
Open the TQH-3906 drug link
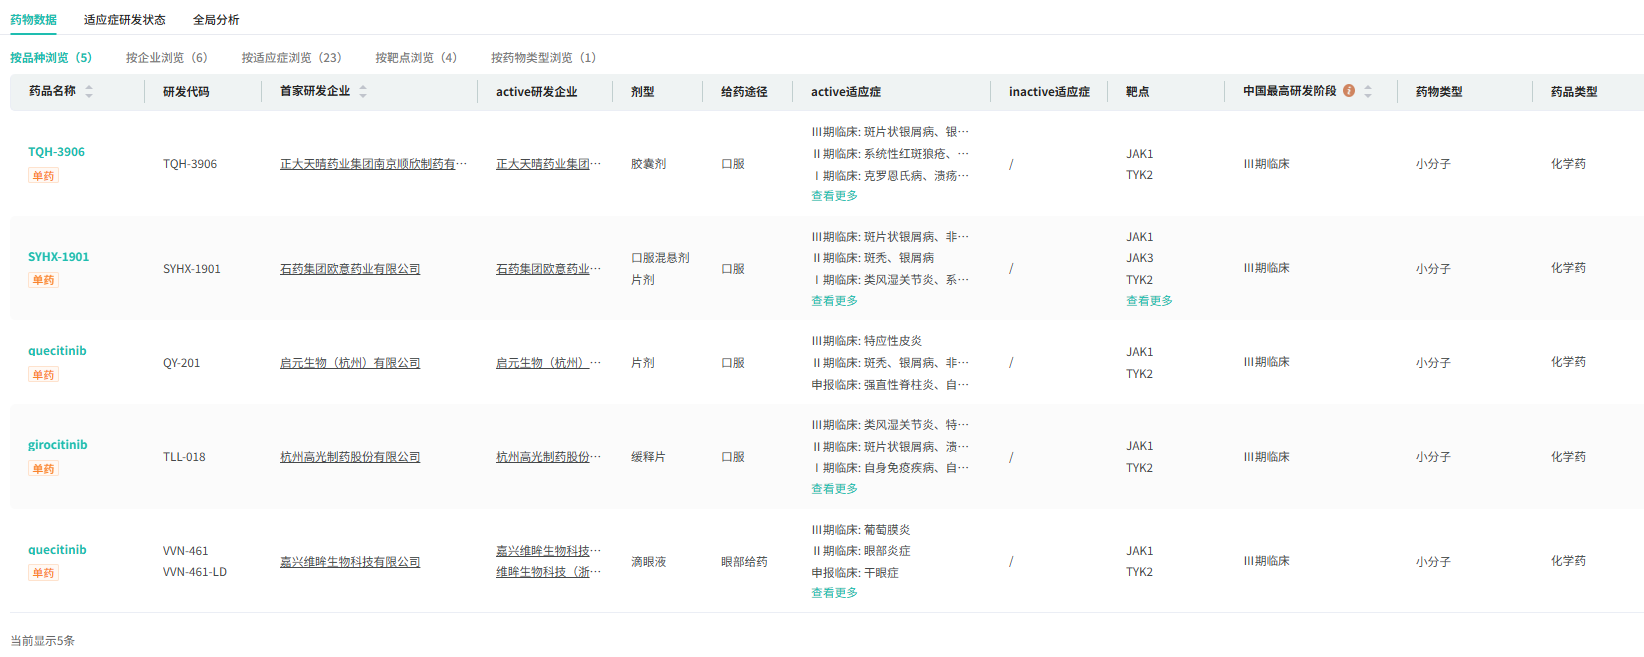coord(56,152)
